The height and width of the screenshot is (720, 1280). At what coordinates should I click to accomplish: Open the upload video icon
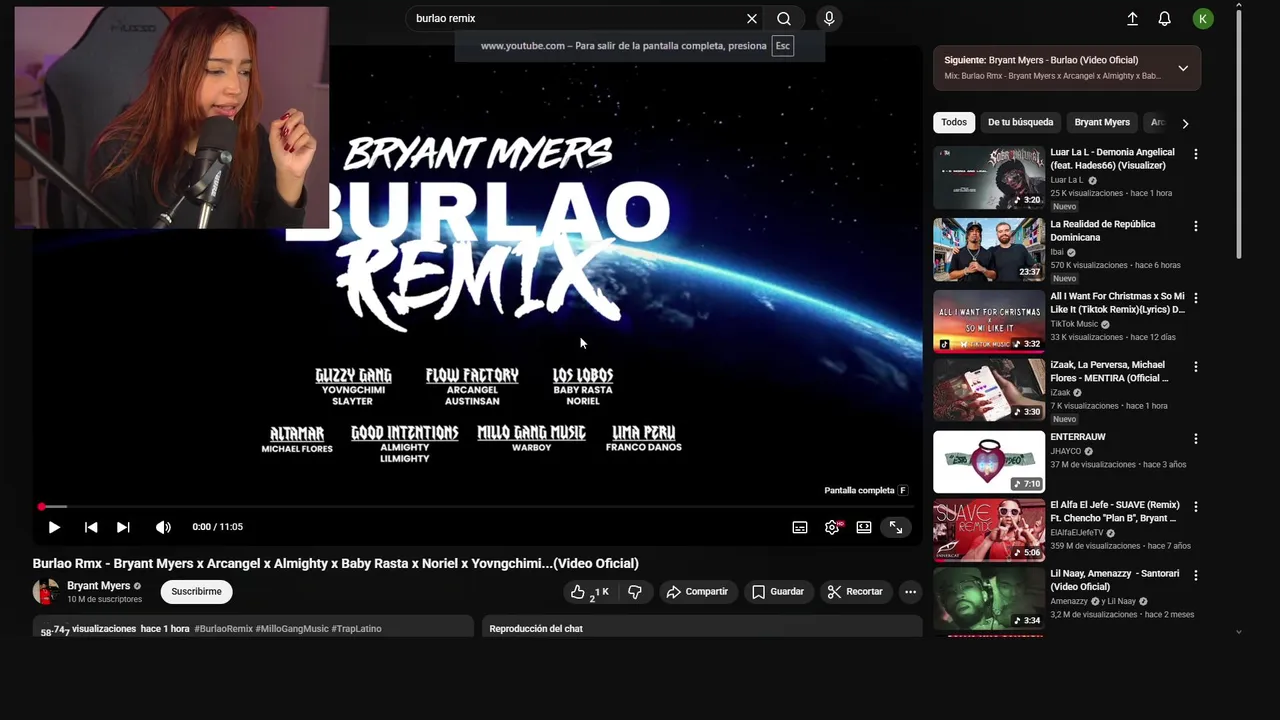pos(1132,19)
